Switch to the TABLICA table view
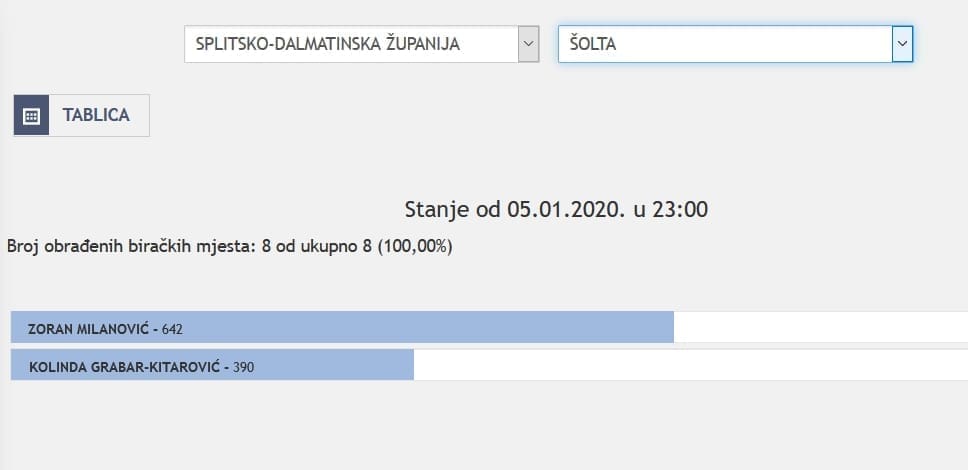The image size is (968, 470). click(96, 115)
